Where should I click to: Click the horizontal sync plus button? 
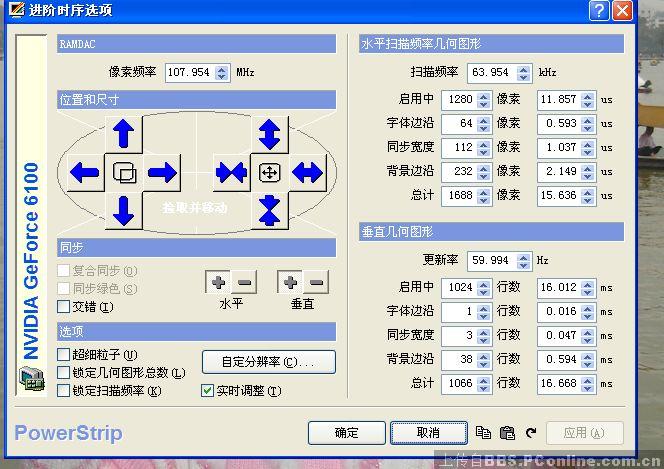[x=218, y=282]
